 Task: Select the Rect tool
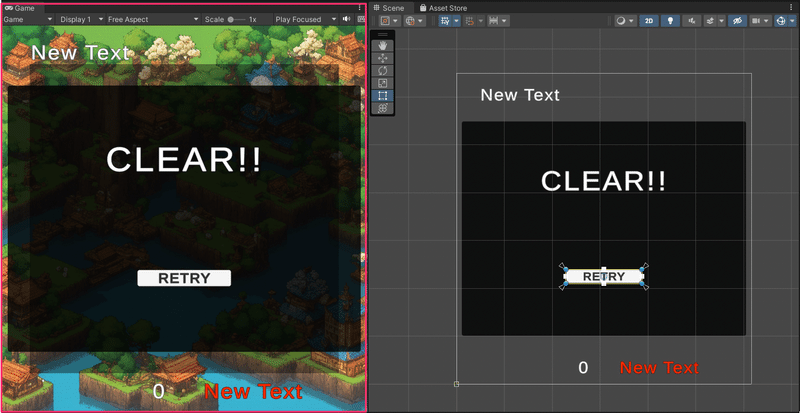click(x=383, y=95)
